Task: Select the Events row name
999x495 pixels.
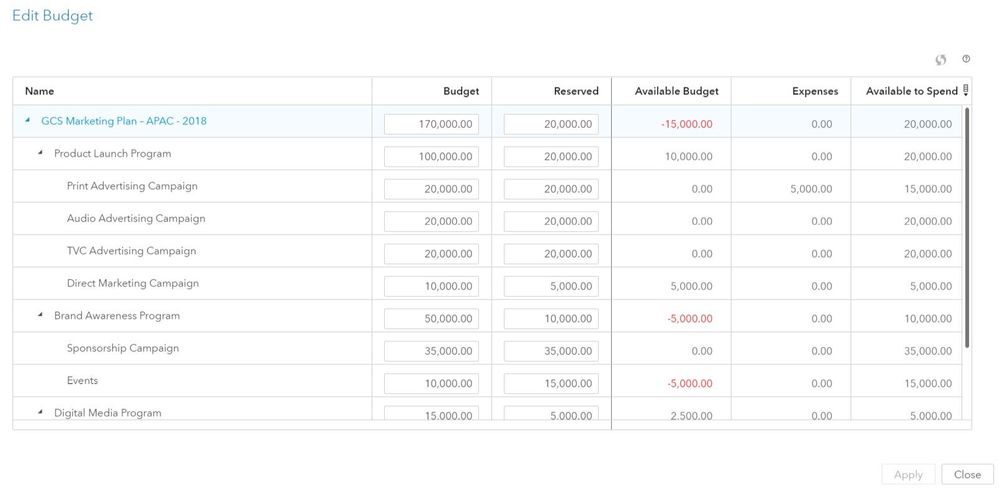Action: click(x=82, y=380)
